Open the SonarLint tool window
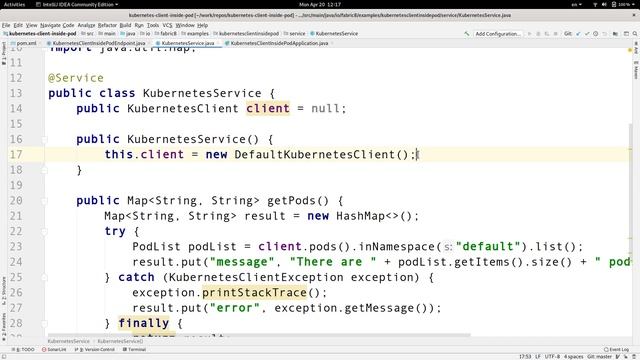 coord(54,349)
